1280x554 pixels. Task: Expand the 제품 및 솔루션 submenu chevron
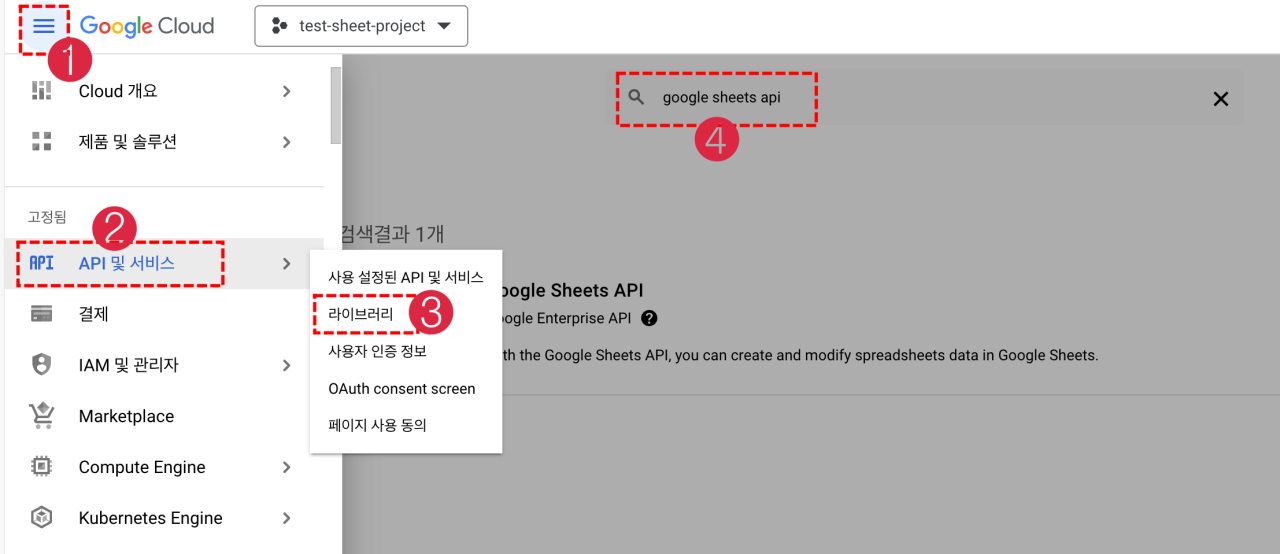click(x=286, y=142)
